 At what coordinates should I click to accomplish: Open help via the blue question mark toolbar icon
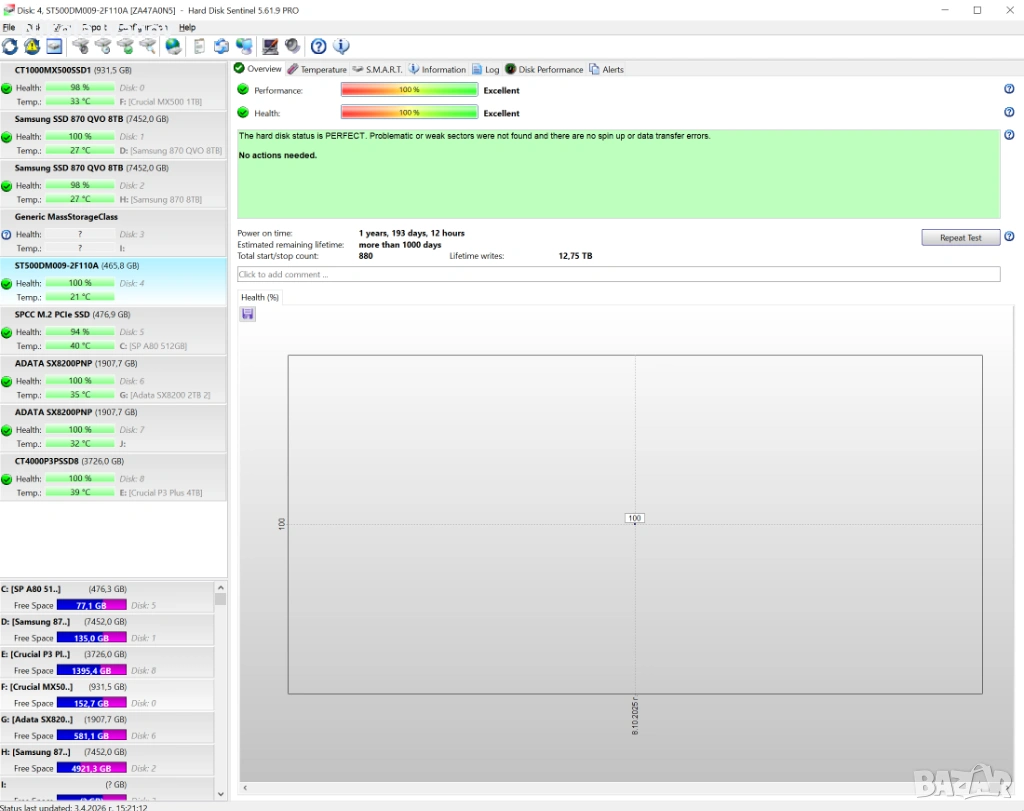pos(318,46)
